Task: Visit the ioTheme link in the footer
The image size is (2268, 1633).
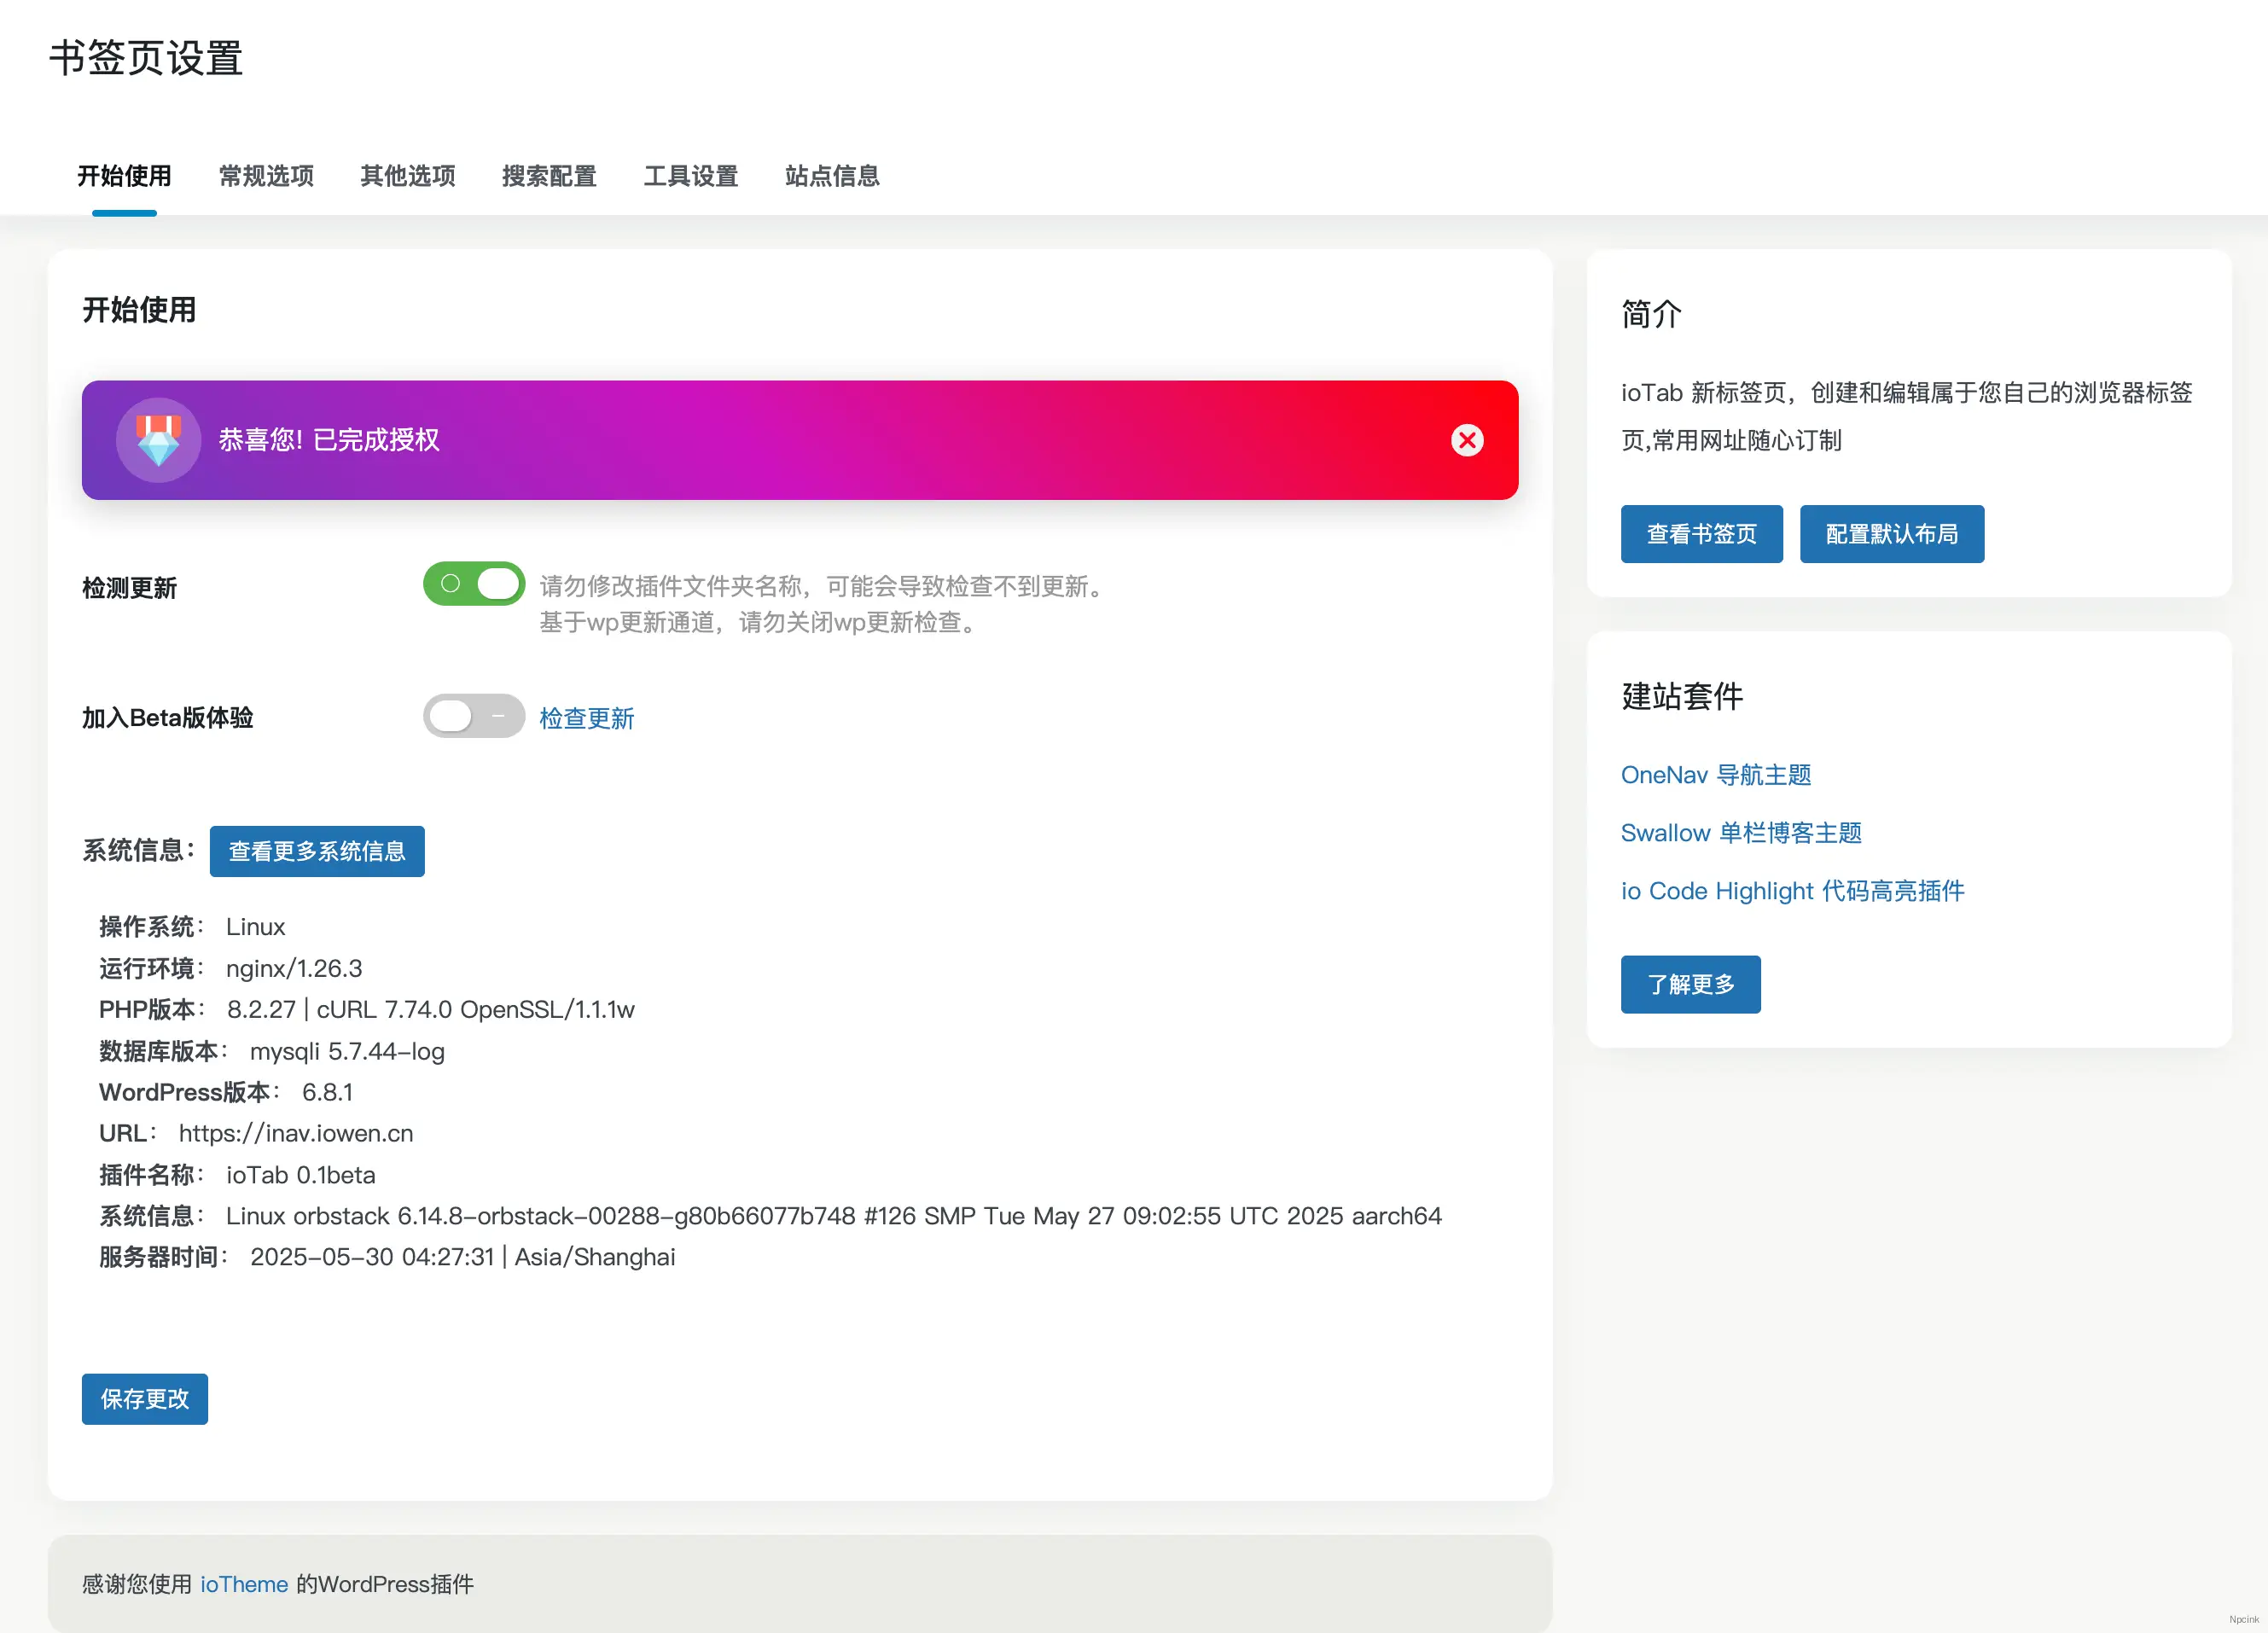Action: (x=243, y=1583)
